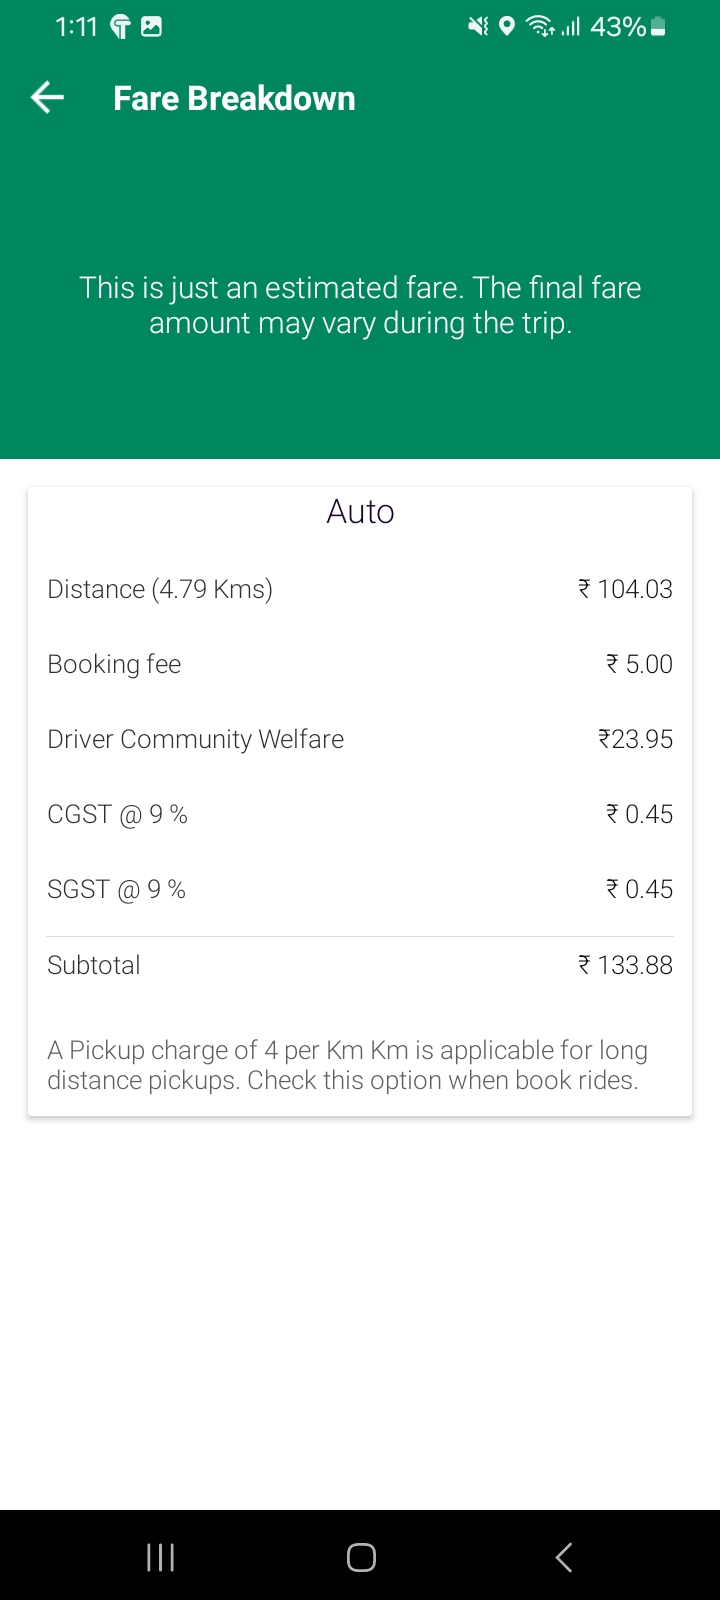Tap the back arrow in the header
This screenshot has height=1600, width=720.
[x=48, y=98]
